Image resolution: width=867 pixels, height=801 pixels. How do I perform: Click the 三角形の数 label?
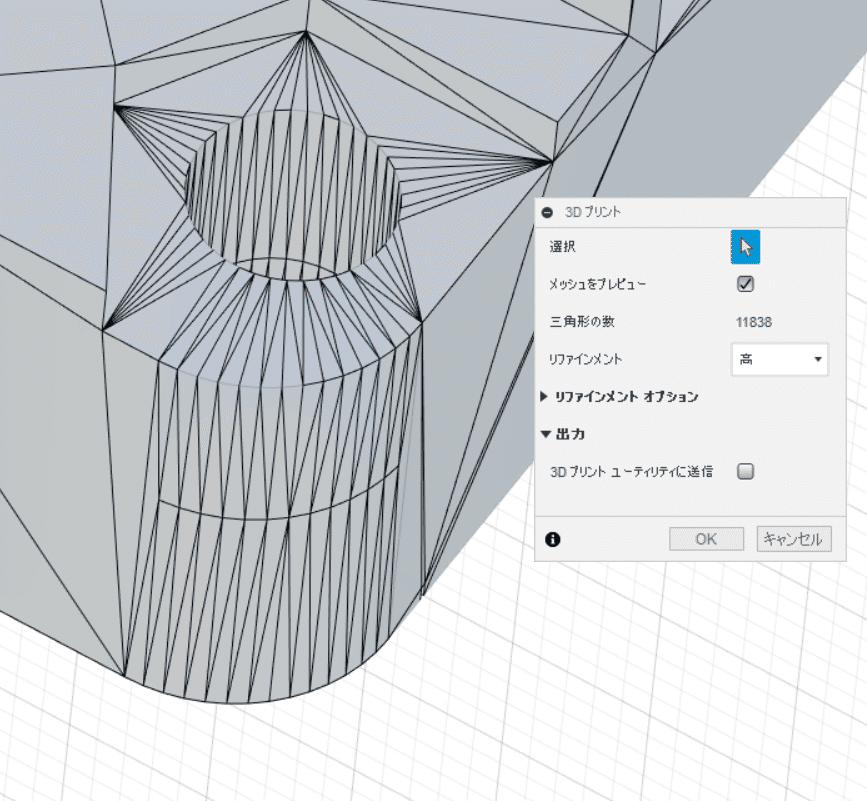click(x=582, y=322)
